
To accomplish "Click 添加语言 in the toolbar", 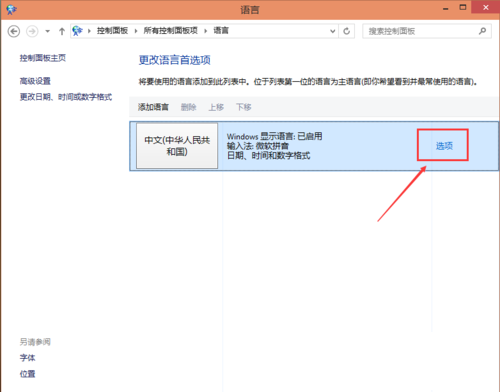I will click(x=153, y=107).
